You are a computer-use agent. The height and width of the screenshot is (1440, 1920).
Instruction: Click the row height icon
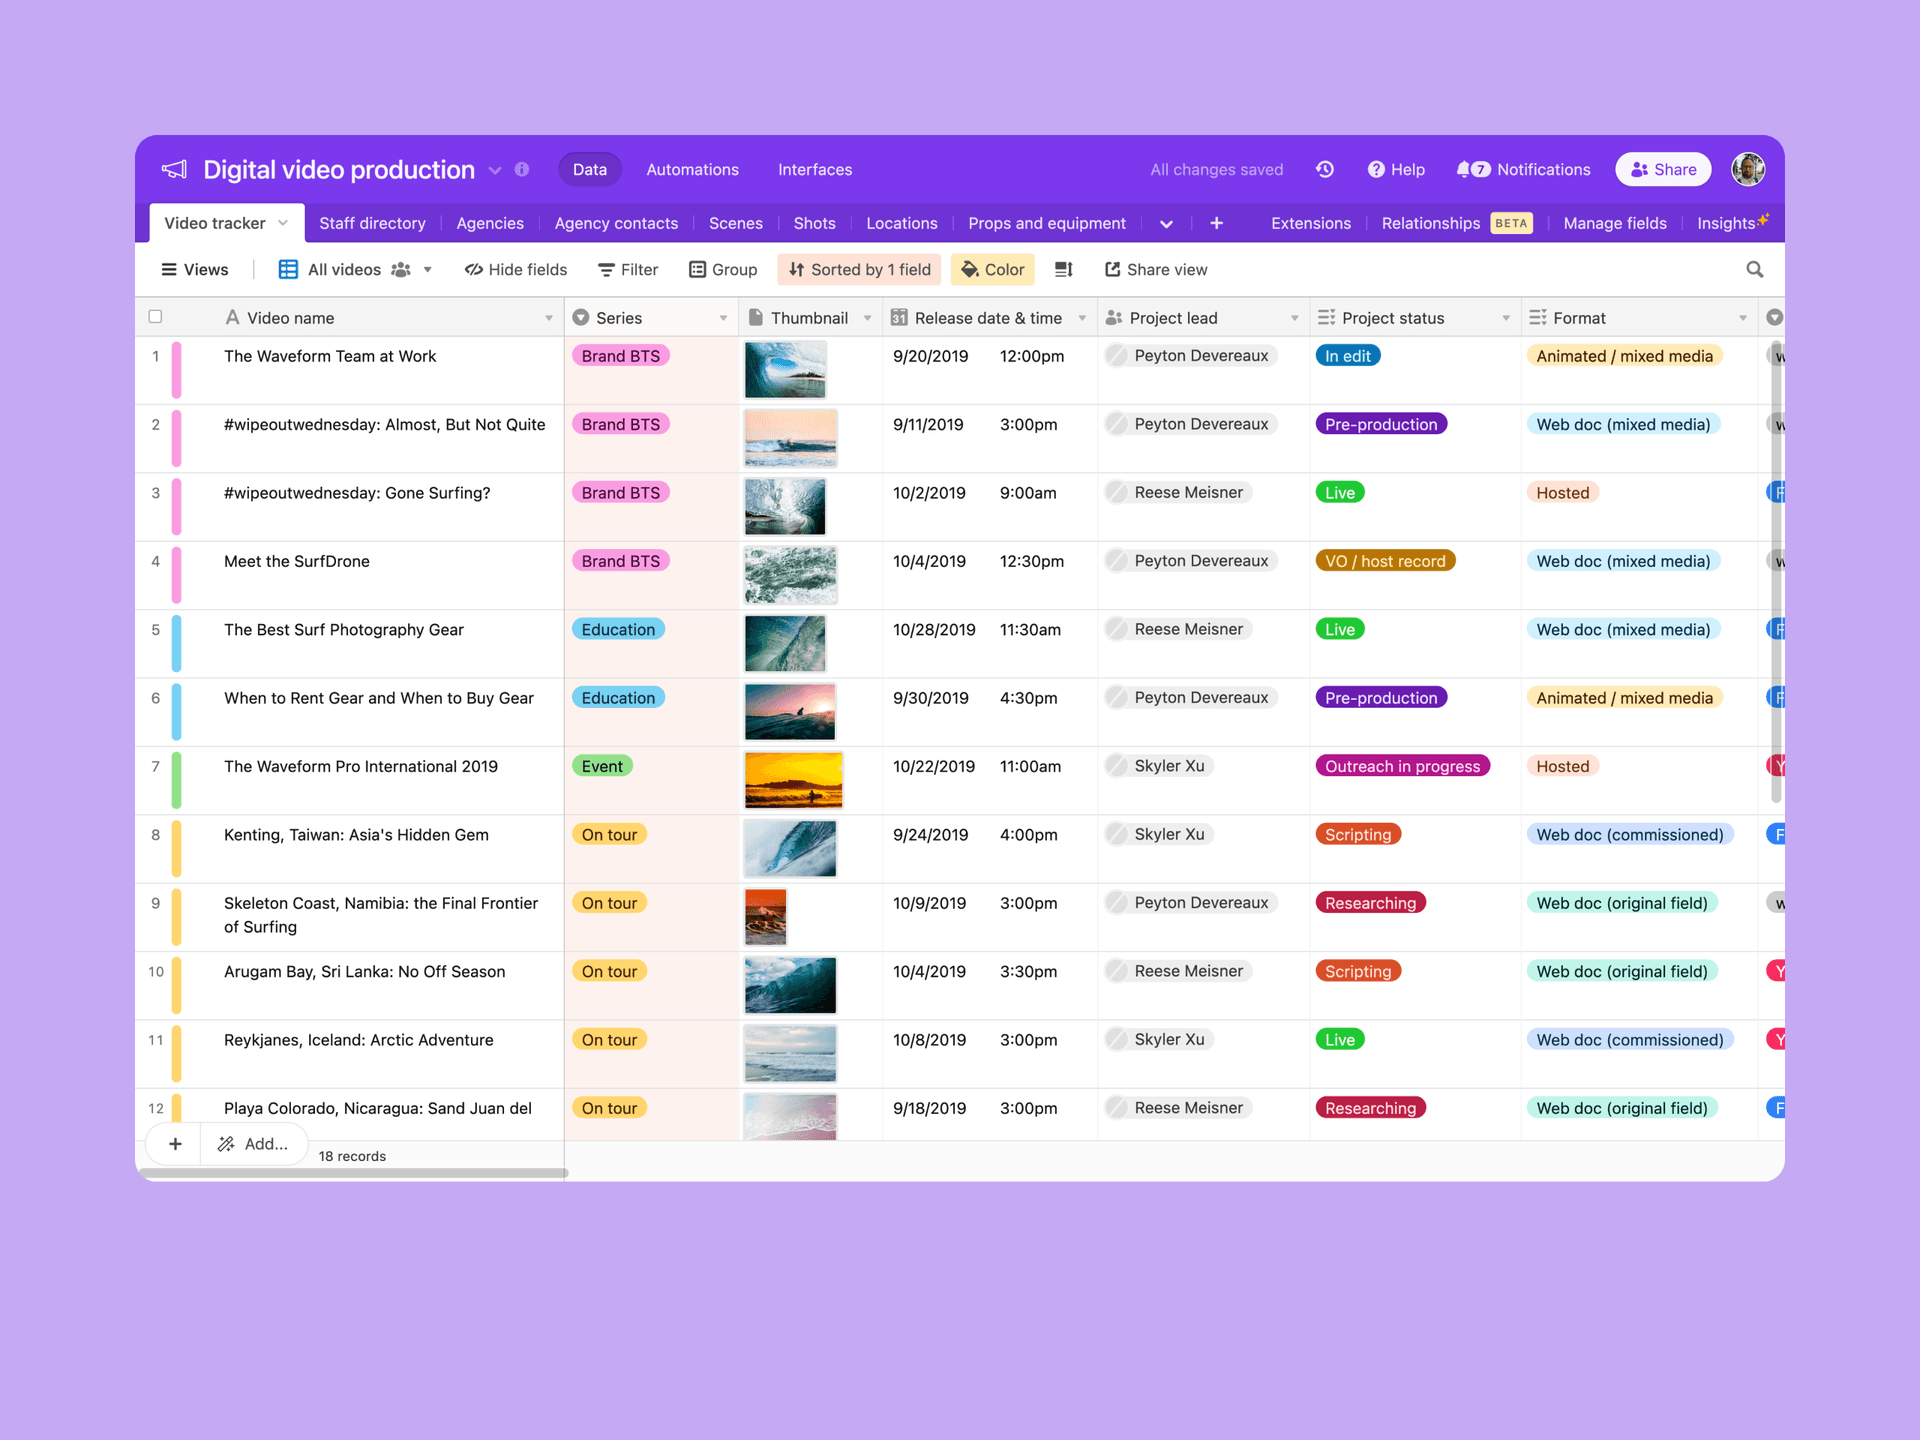click(x=1063, y=269)
